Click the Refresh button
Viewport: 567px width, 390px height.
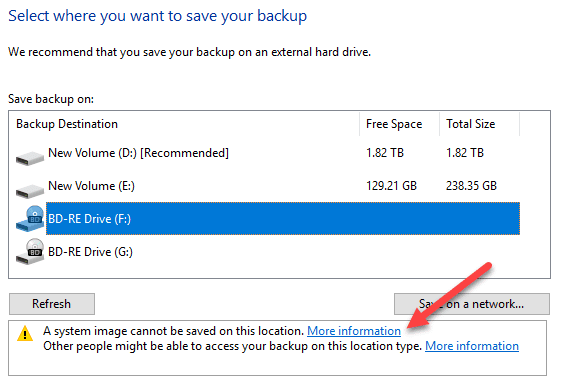pos(52,304)
